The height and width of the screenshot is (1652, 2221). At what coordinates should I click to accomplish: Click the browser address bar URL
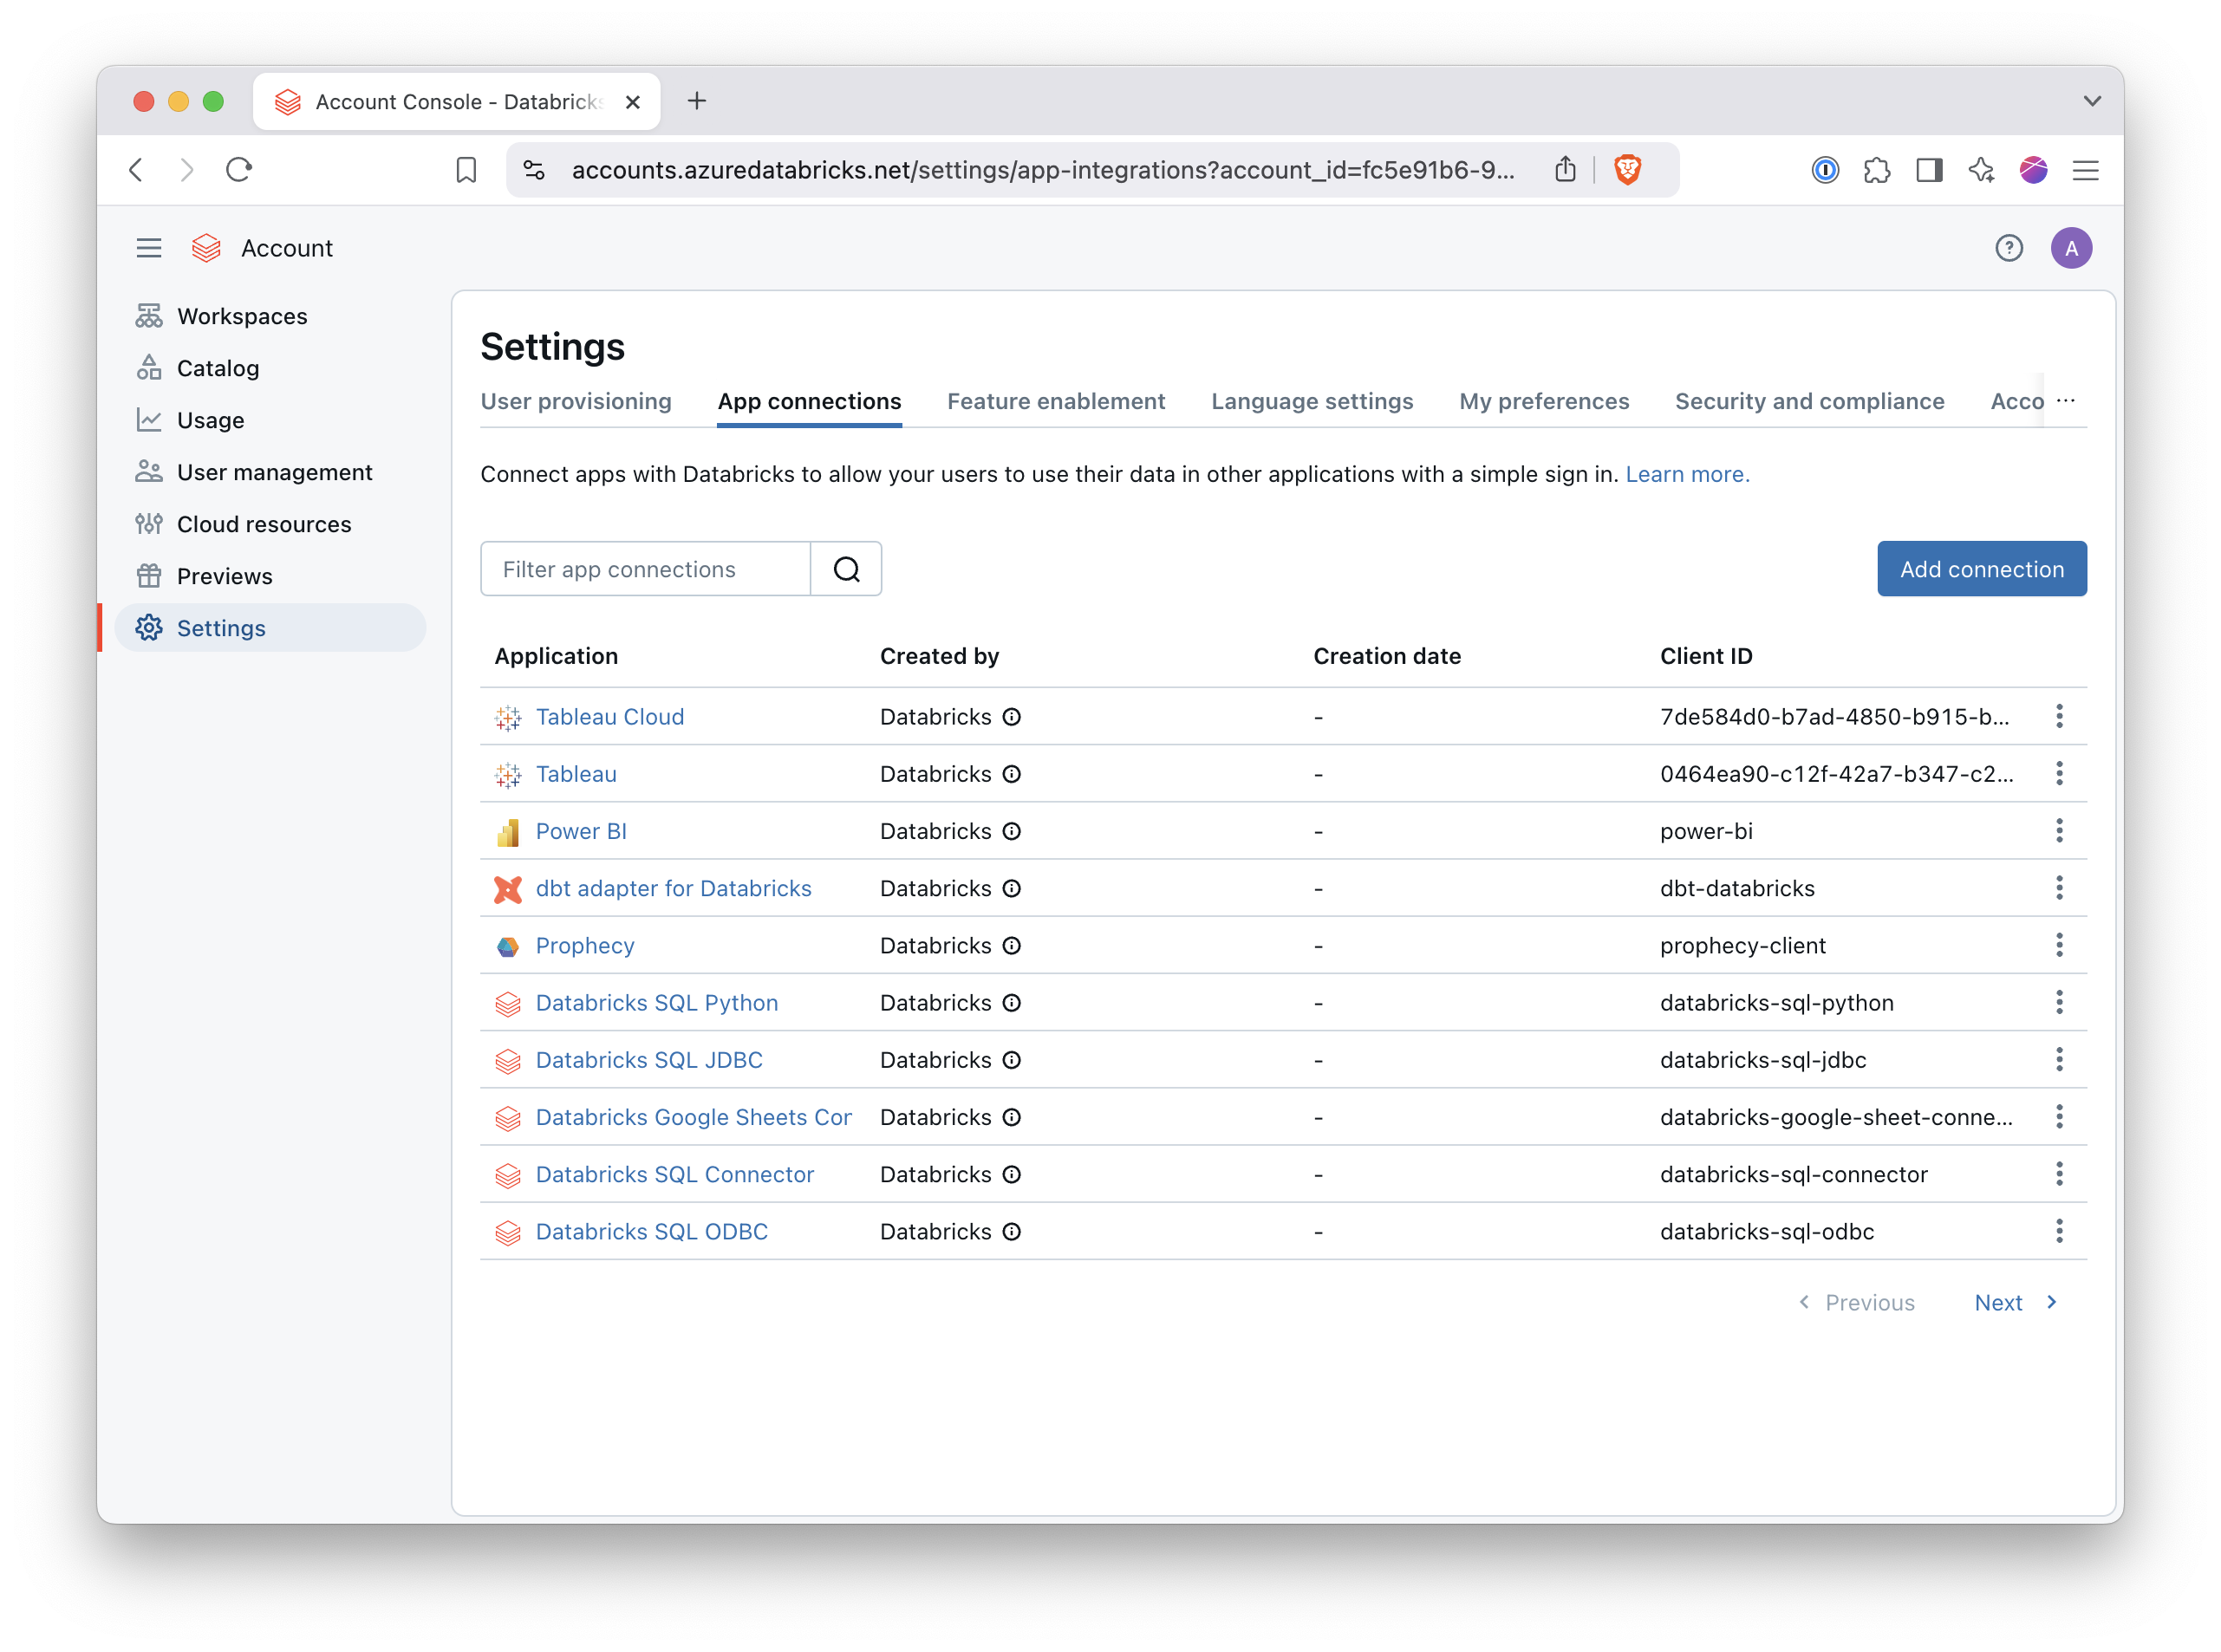click(1042, 170)
